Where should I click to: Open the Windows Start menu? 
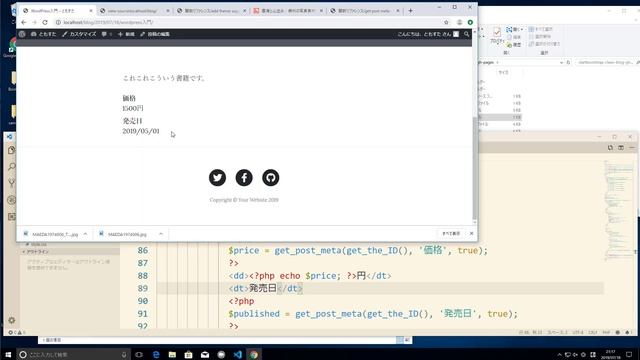8,354
